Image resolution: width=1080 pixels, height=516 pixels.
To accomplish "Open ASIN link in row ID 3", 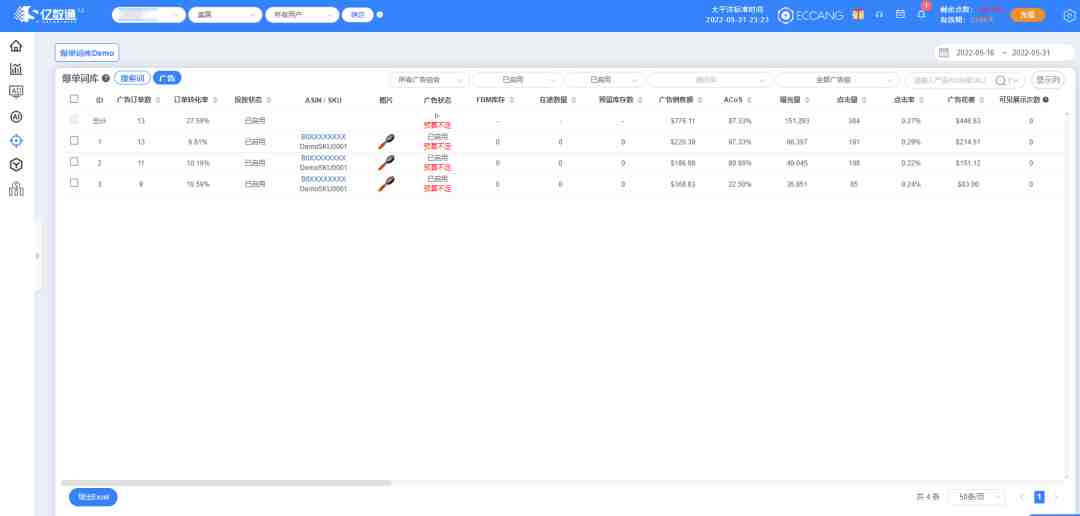I will (x=324, y=179).
